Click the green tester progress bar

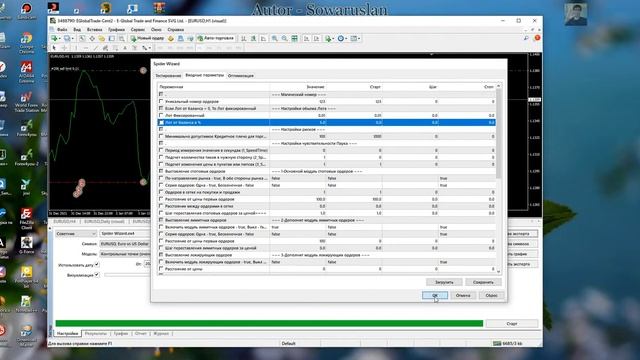point(269,323)
